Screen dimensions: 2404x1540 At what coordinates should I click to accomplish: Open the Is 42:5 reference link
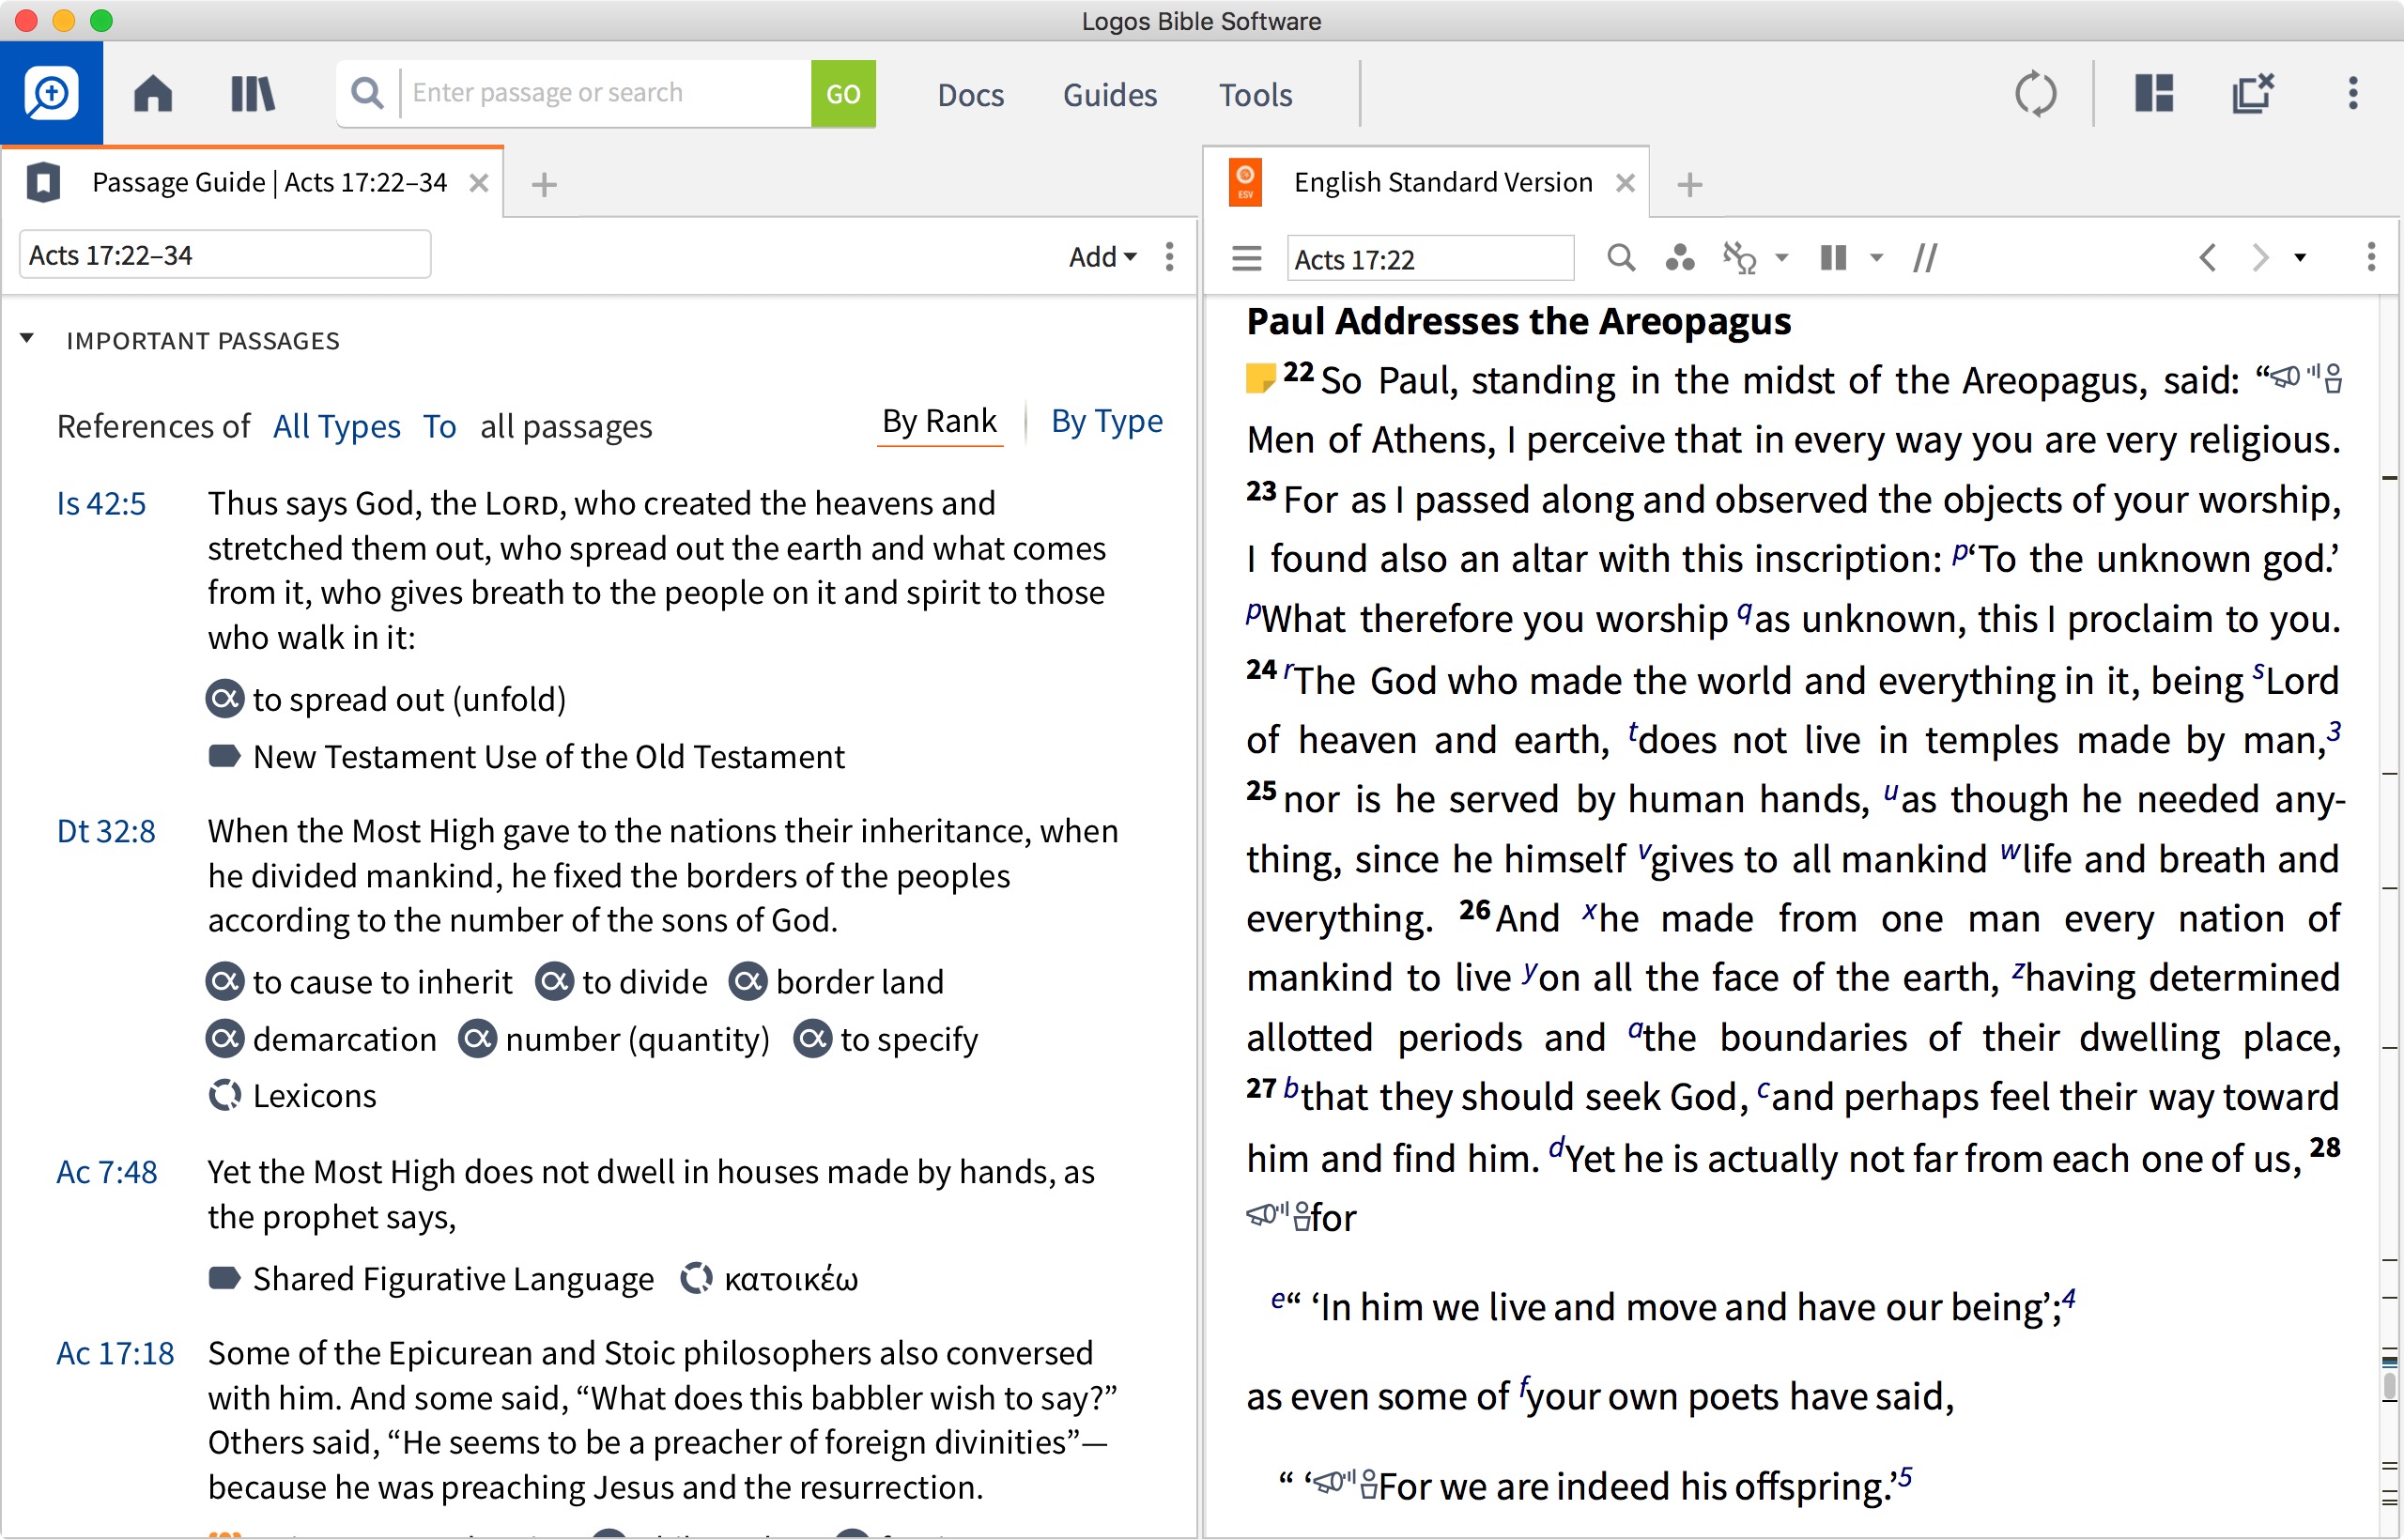(x=101, y=504)
